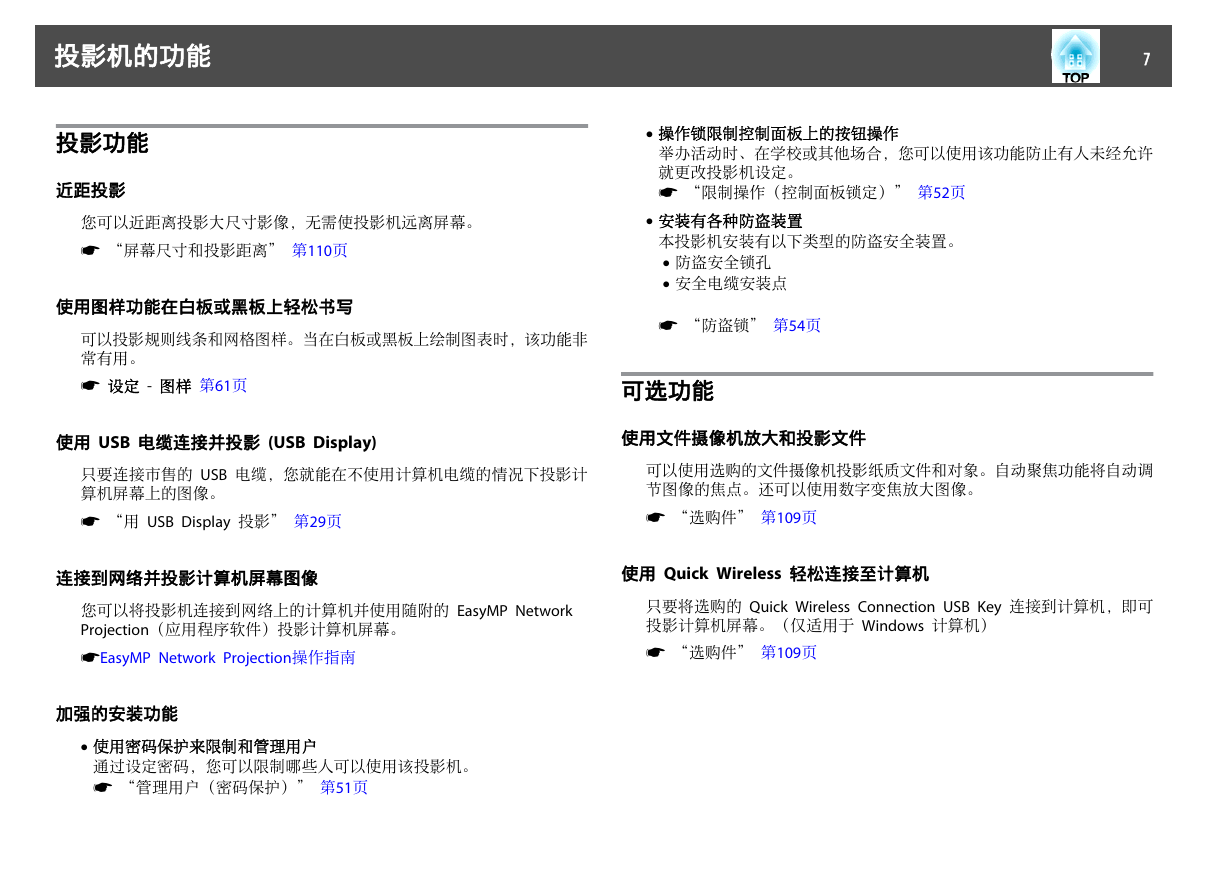Viewport: 1228px width, 869px height.
Task: Click heading 使用文件摄像机放大和投影文件
Action: point(744,438)
